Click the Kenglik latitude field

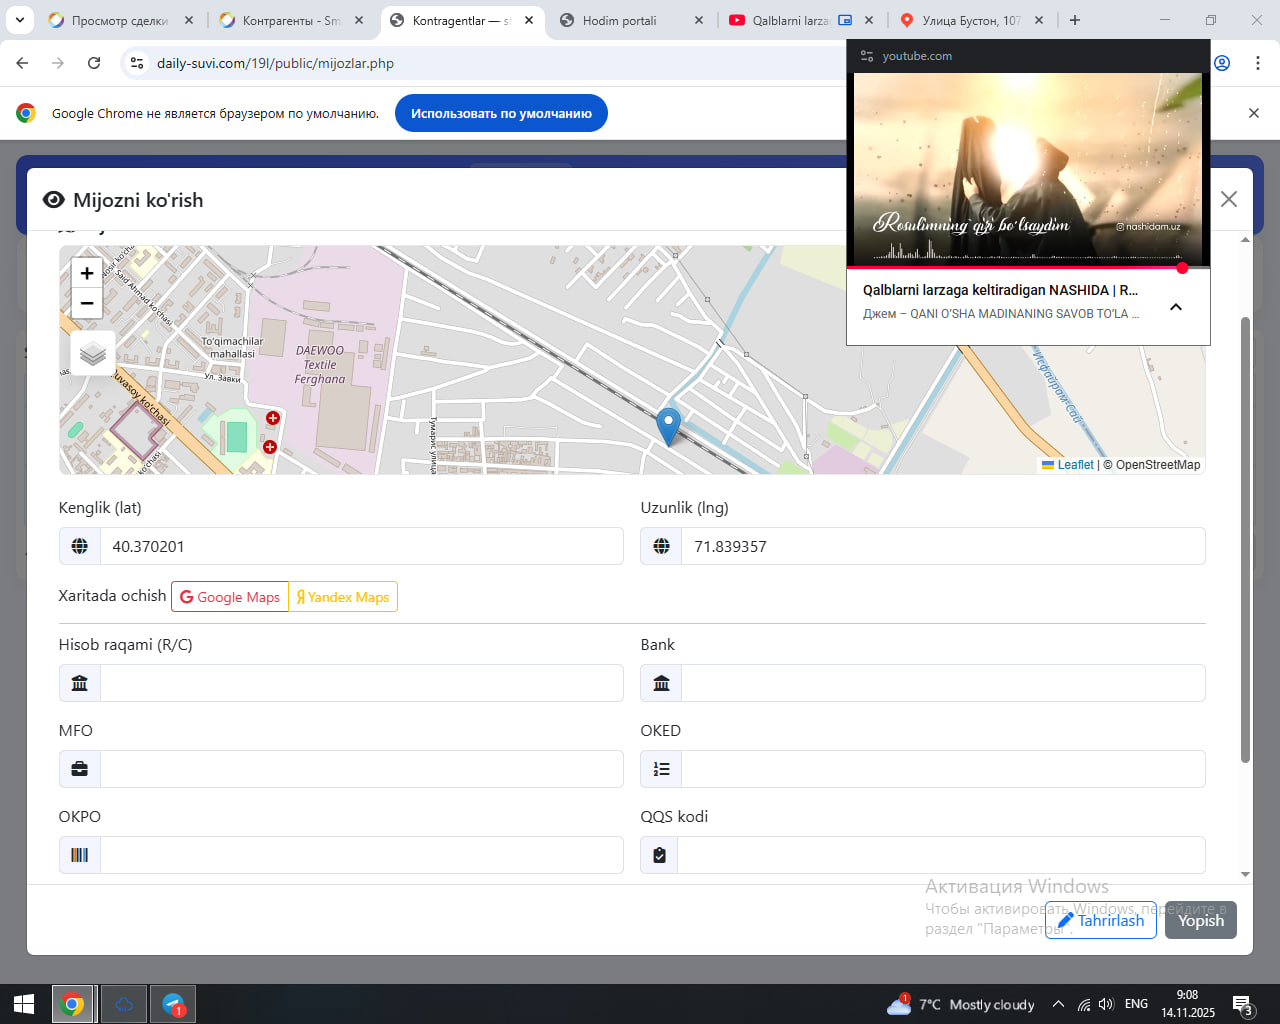coord(360,547)
